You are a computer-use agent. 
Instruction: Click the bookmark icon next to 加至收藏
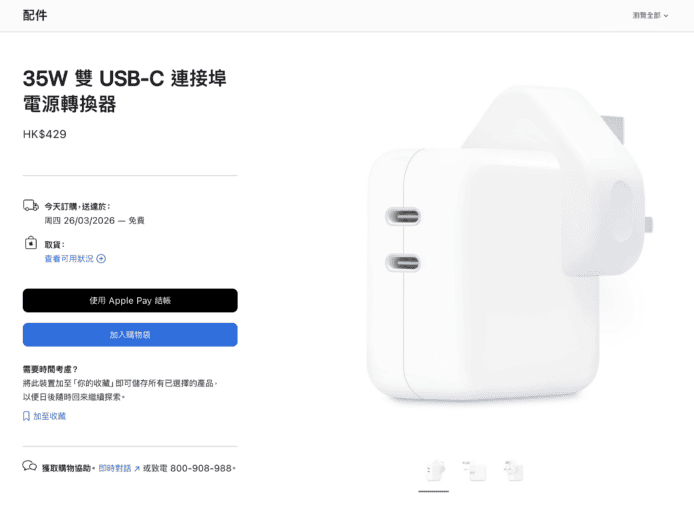[26, 416]
